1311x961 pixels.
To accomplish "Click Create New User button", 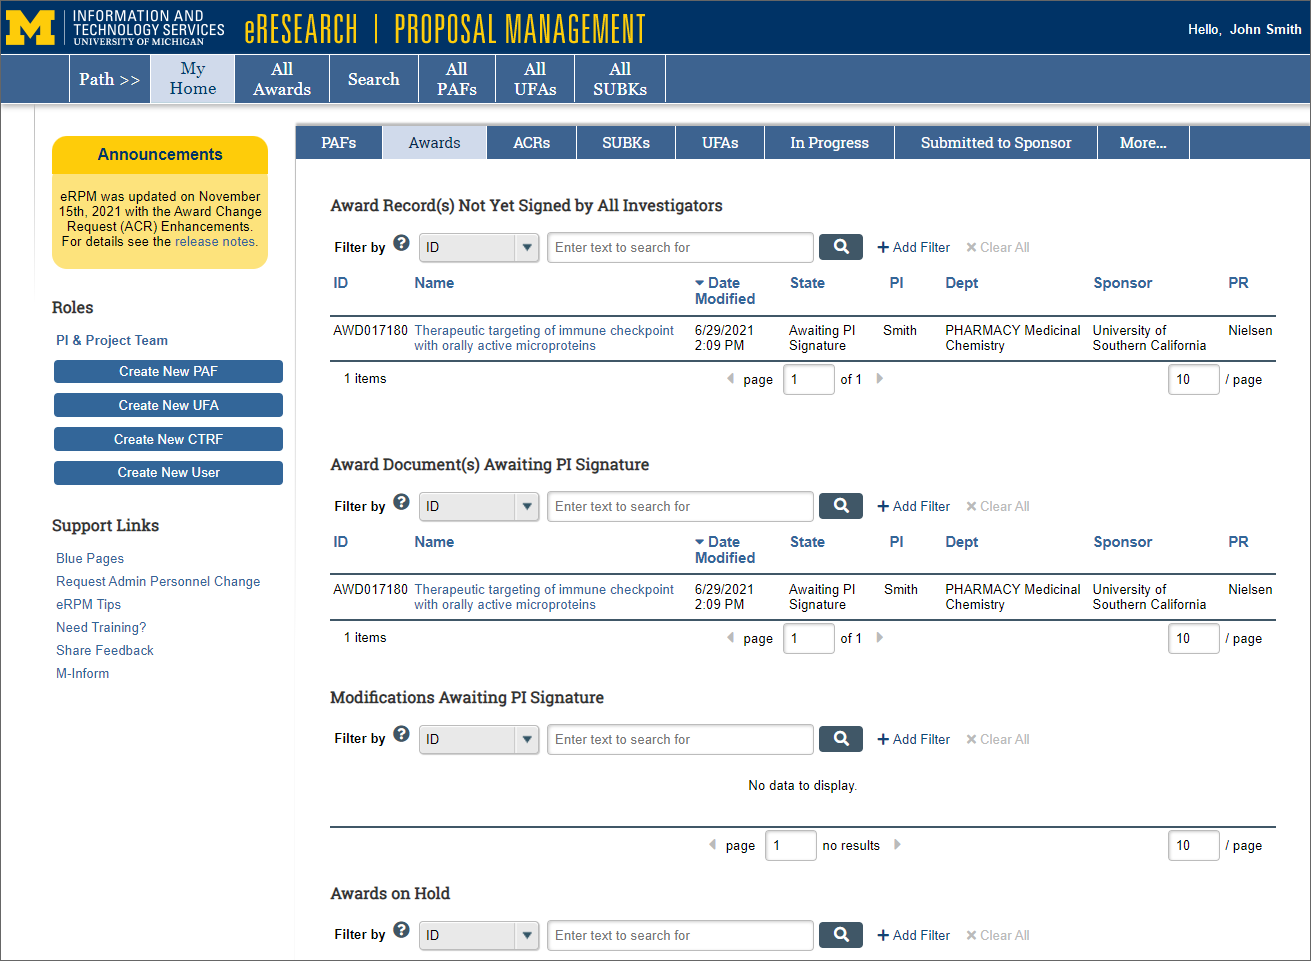I will 168,472.
